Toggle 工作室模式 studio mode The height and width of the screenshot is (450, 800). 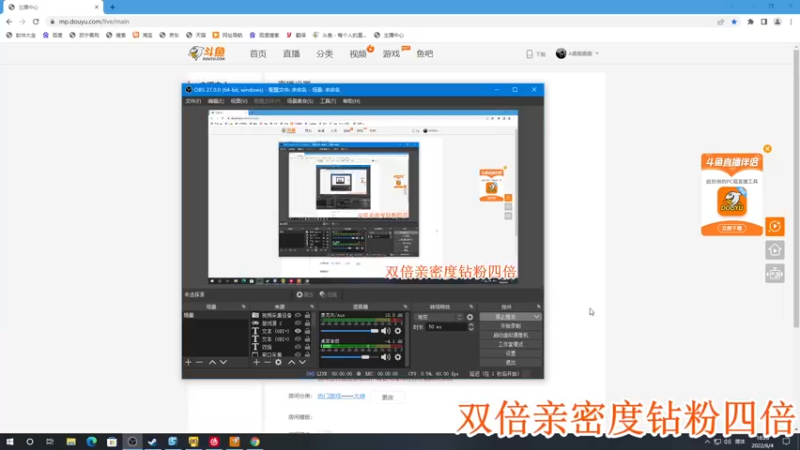510,344
